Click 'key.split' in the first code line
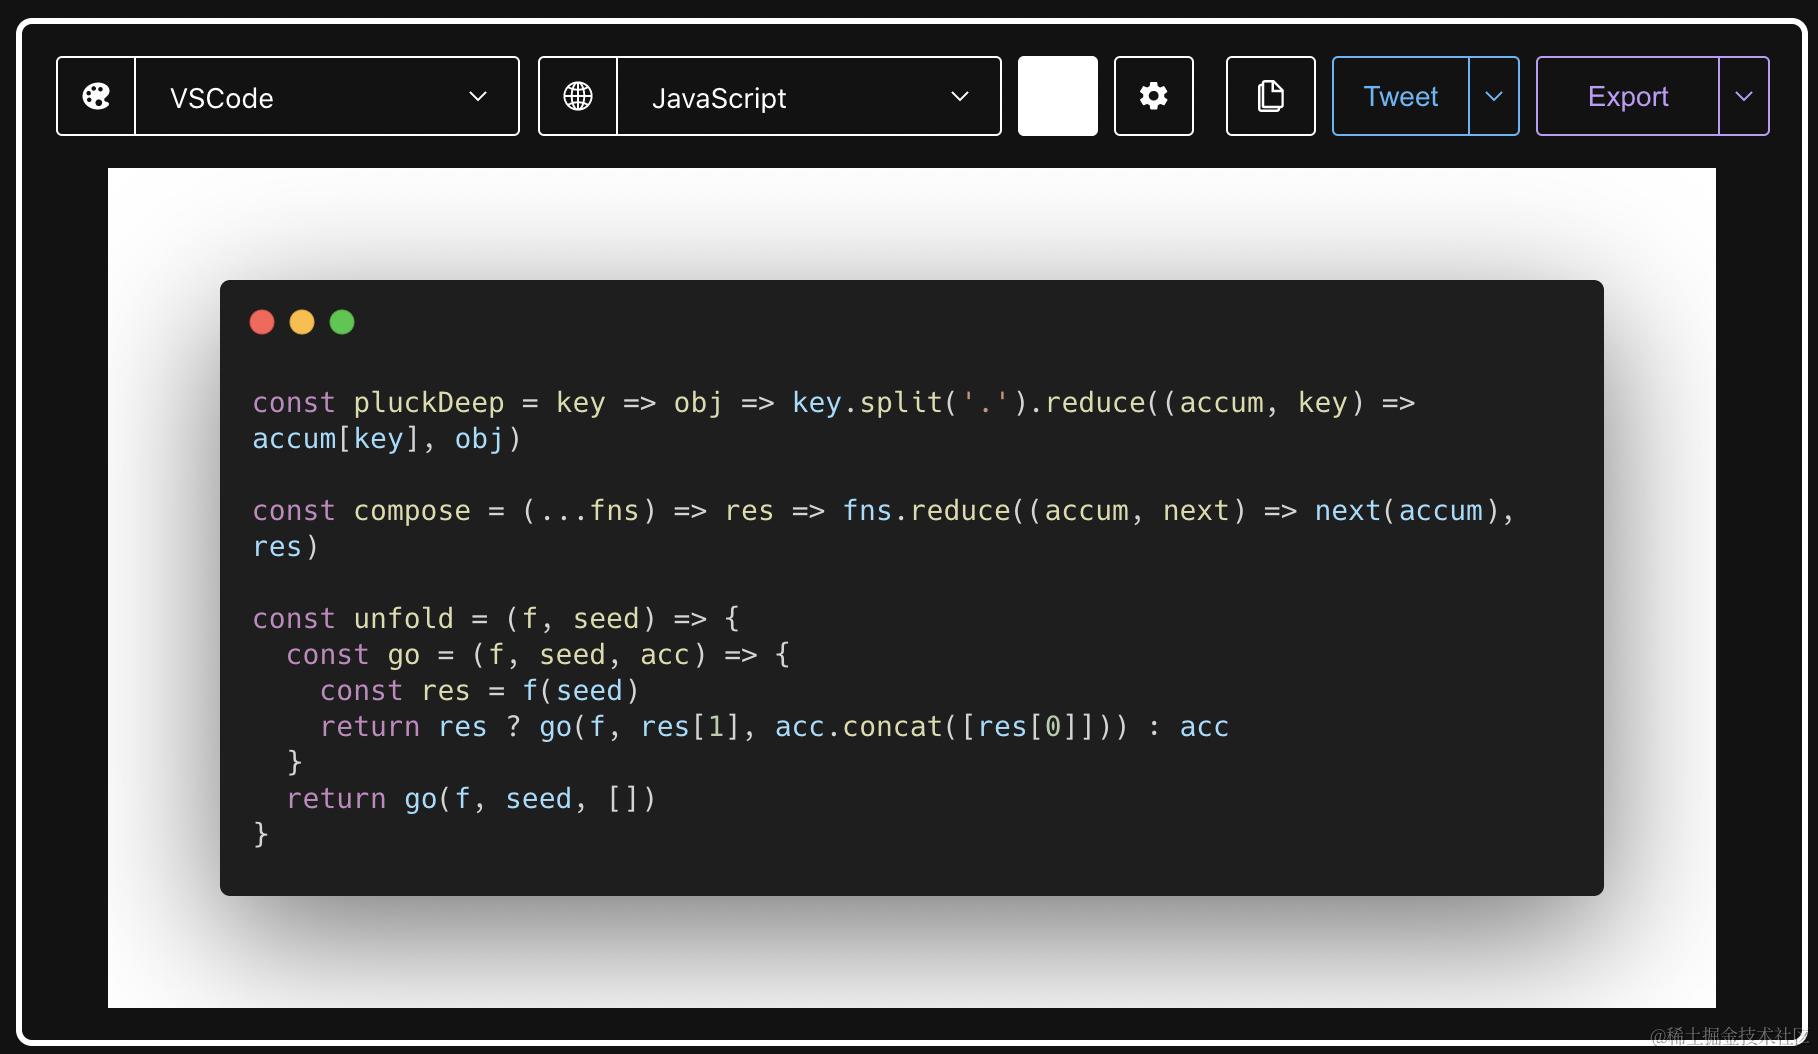 [x=868, y=403]
